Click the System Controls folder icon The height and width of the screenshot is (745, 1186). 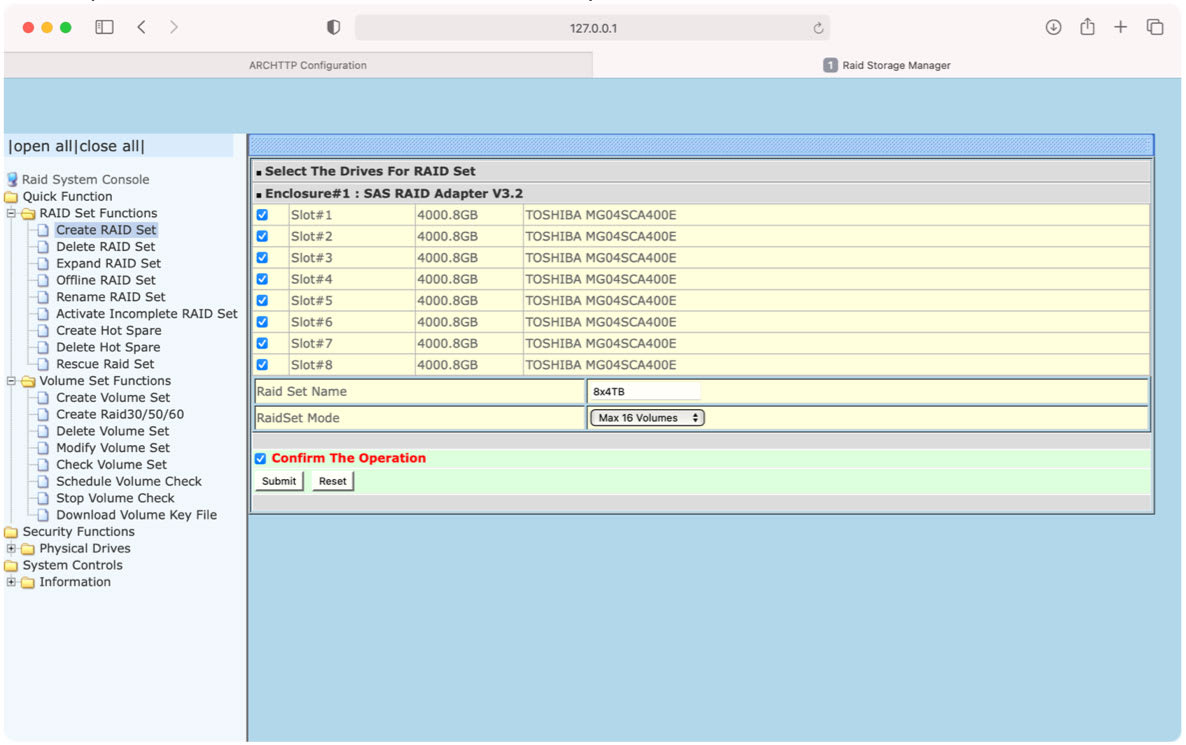tap(11, 565)
